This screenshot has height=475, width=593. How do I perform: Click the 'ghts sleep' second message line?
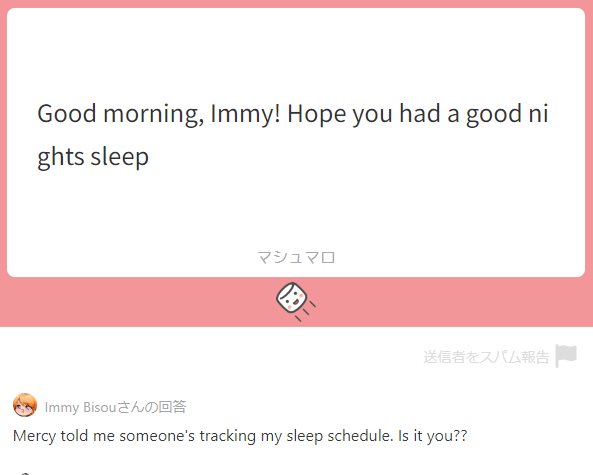[93, 157]
